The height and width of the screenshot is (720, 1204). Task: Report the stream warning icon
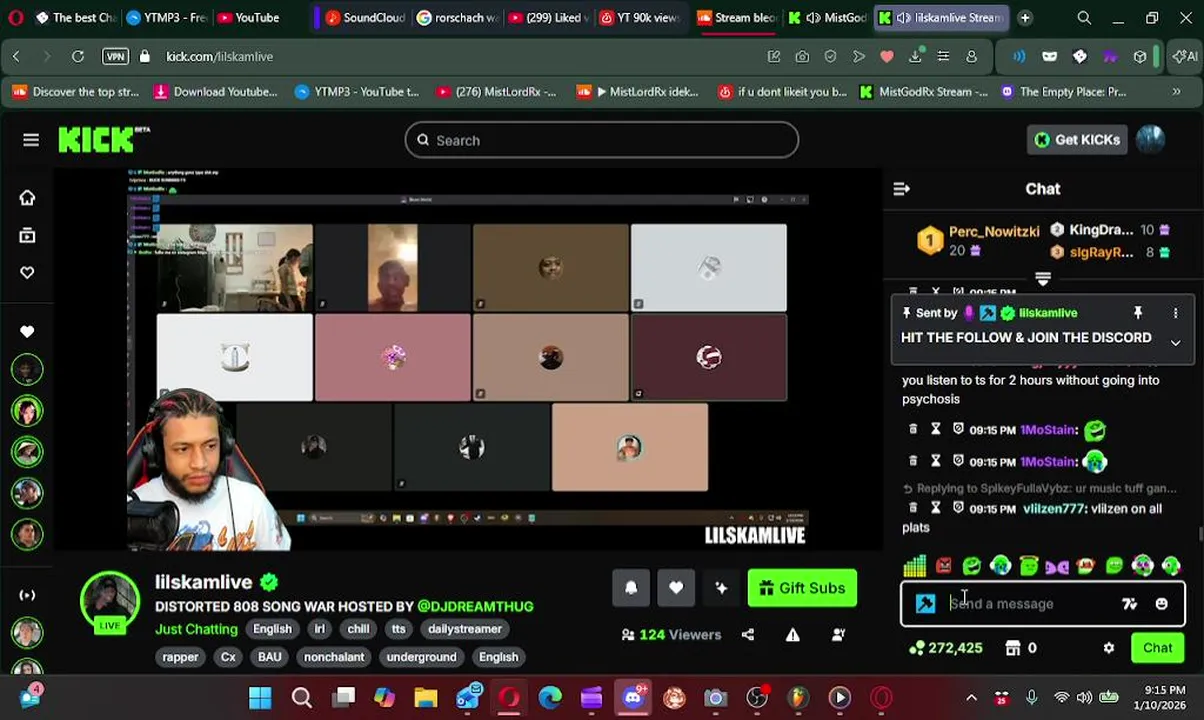792,634
